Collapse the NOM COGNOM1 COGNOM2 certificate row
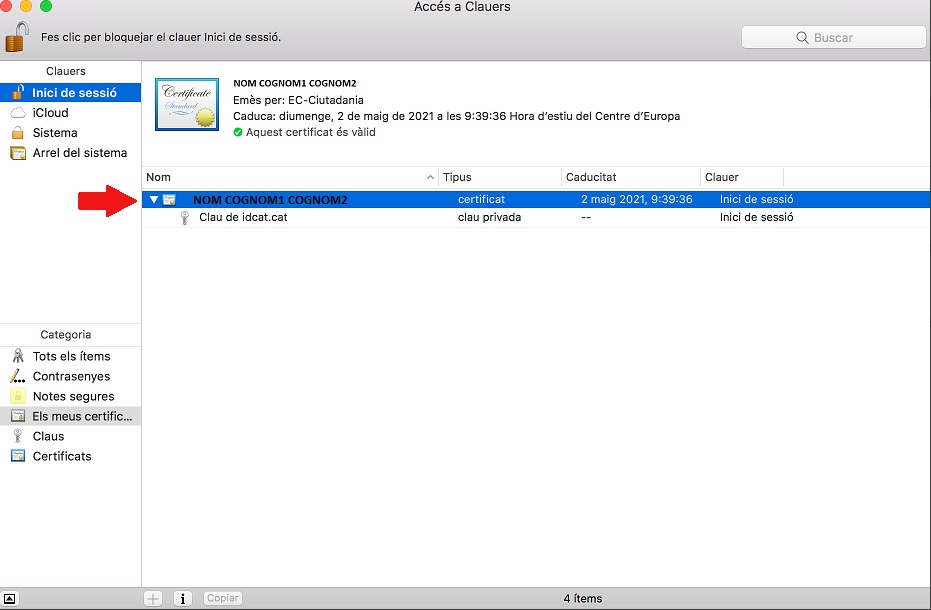The width and height of the screenshot is (931, 610). tap(153, 200)
